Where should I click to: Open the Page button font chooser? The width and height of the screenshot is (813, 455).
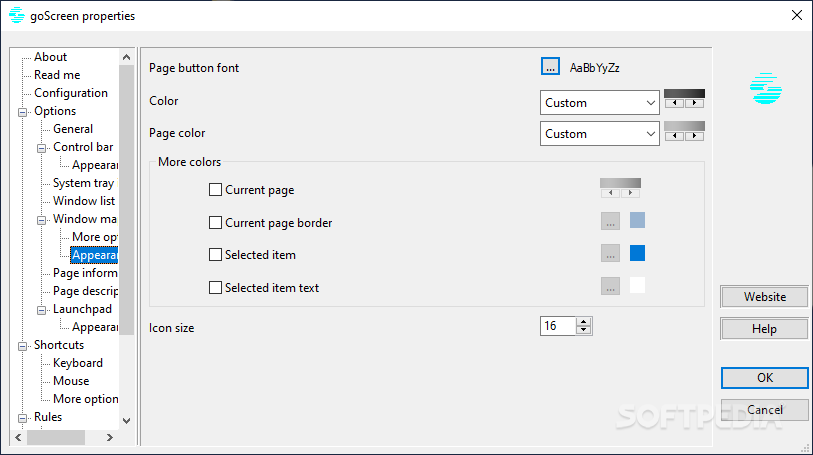point(550,67)
